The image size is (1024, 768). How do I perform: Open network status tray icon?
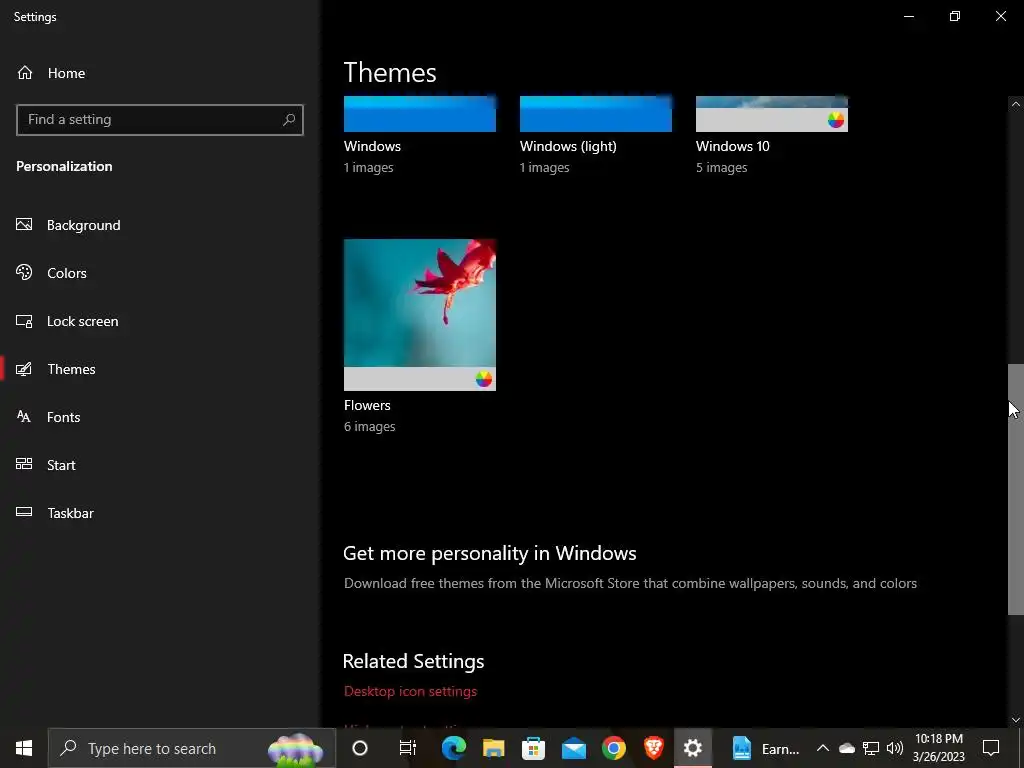point(871,748)
